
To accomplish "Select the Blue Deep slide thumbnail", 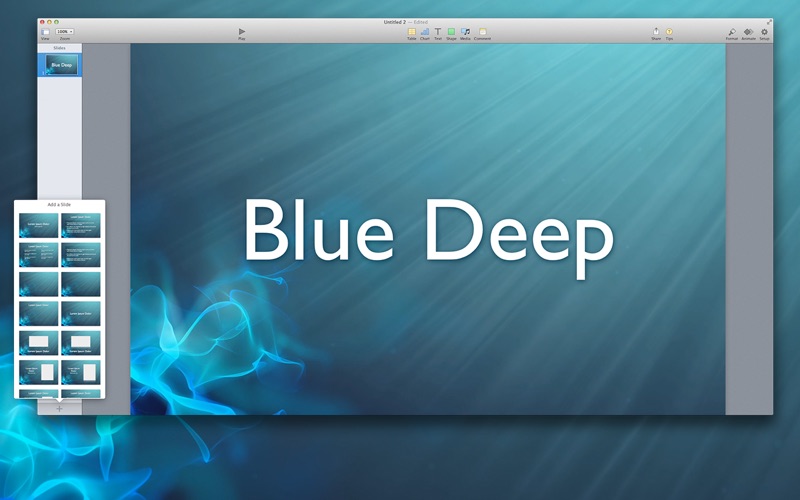I will click(x=62, y=65).
